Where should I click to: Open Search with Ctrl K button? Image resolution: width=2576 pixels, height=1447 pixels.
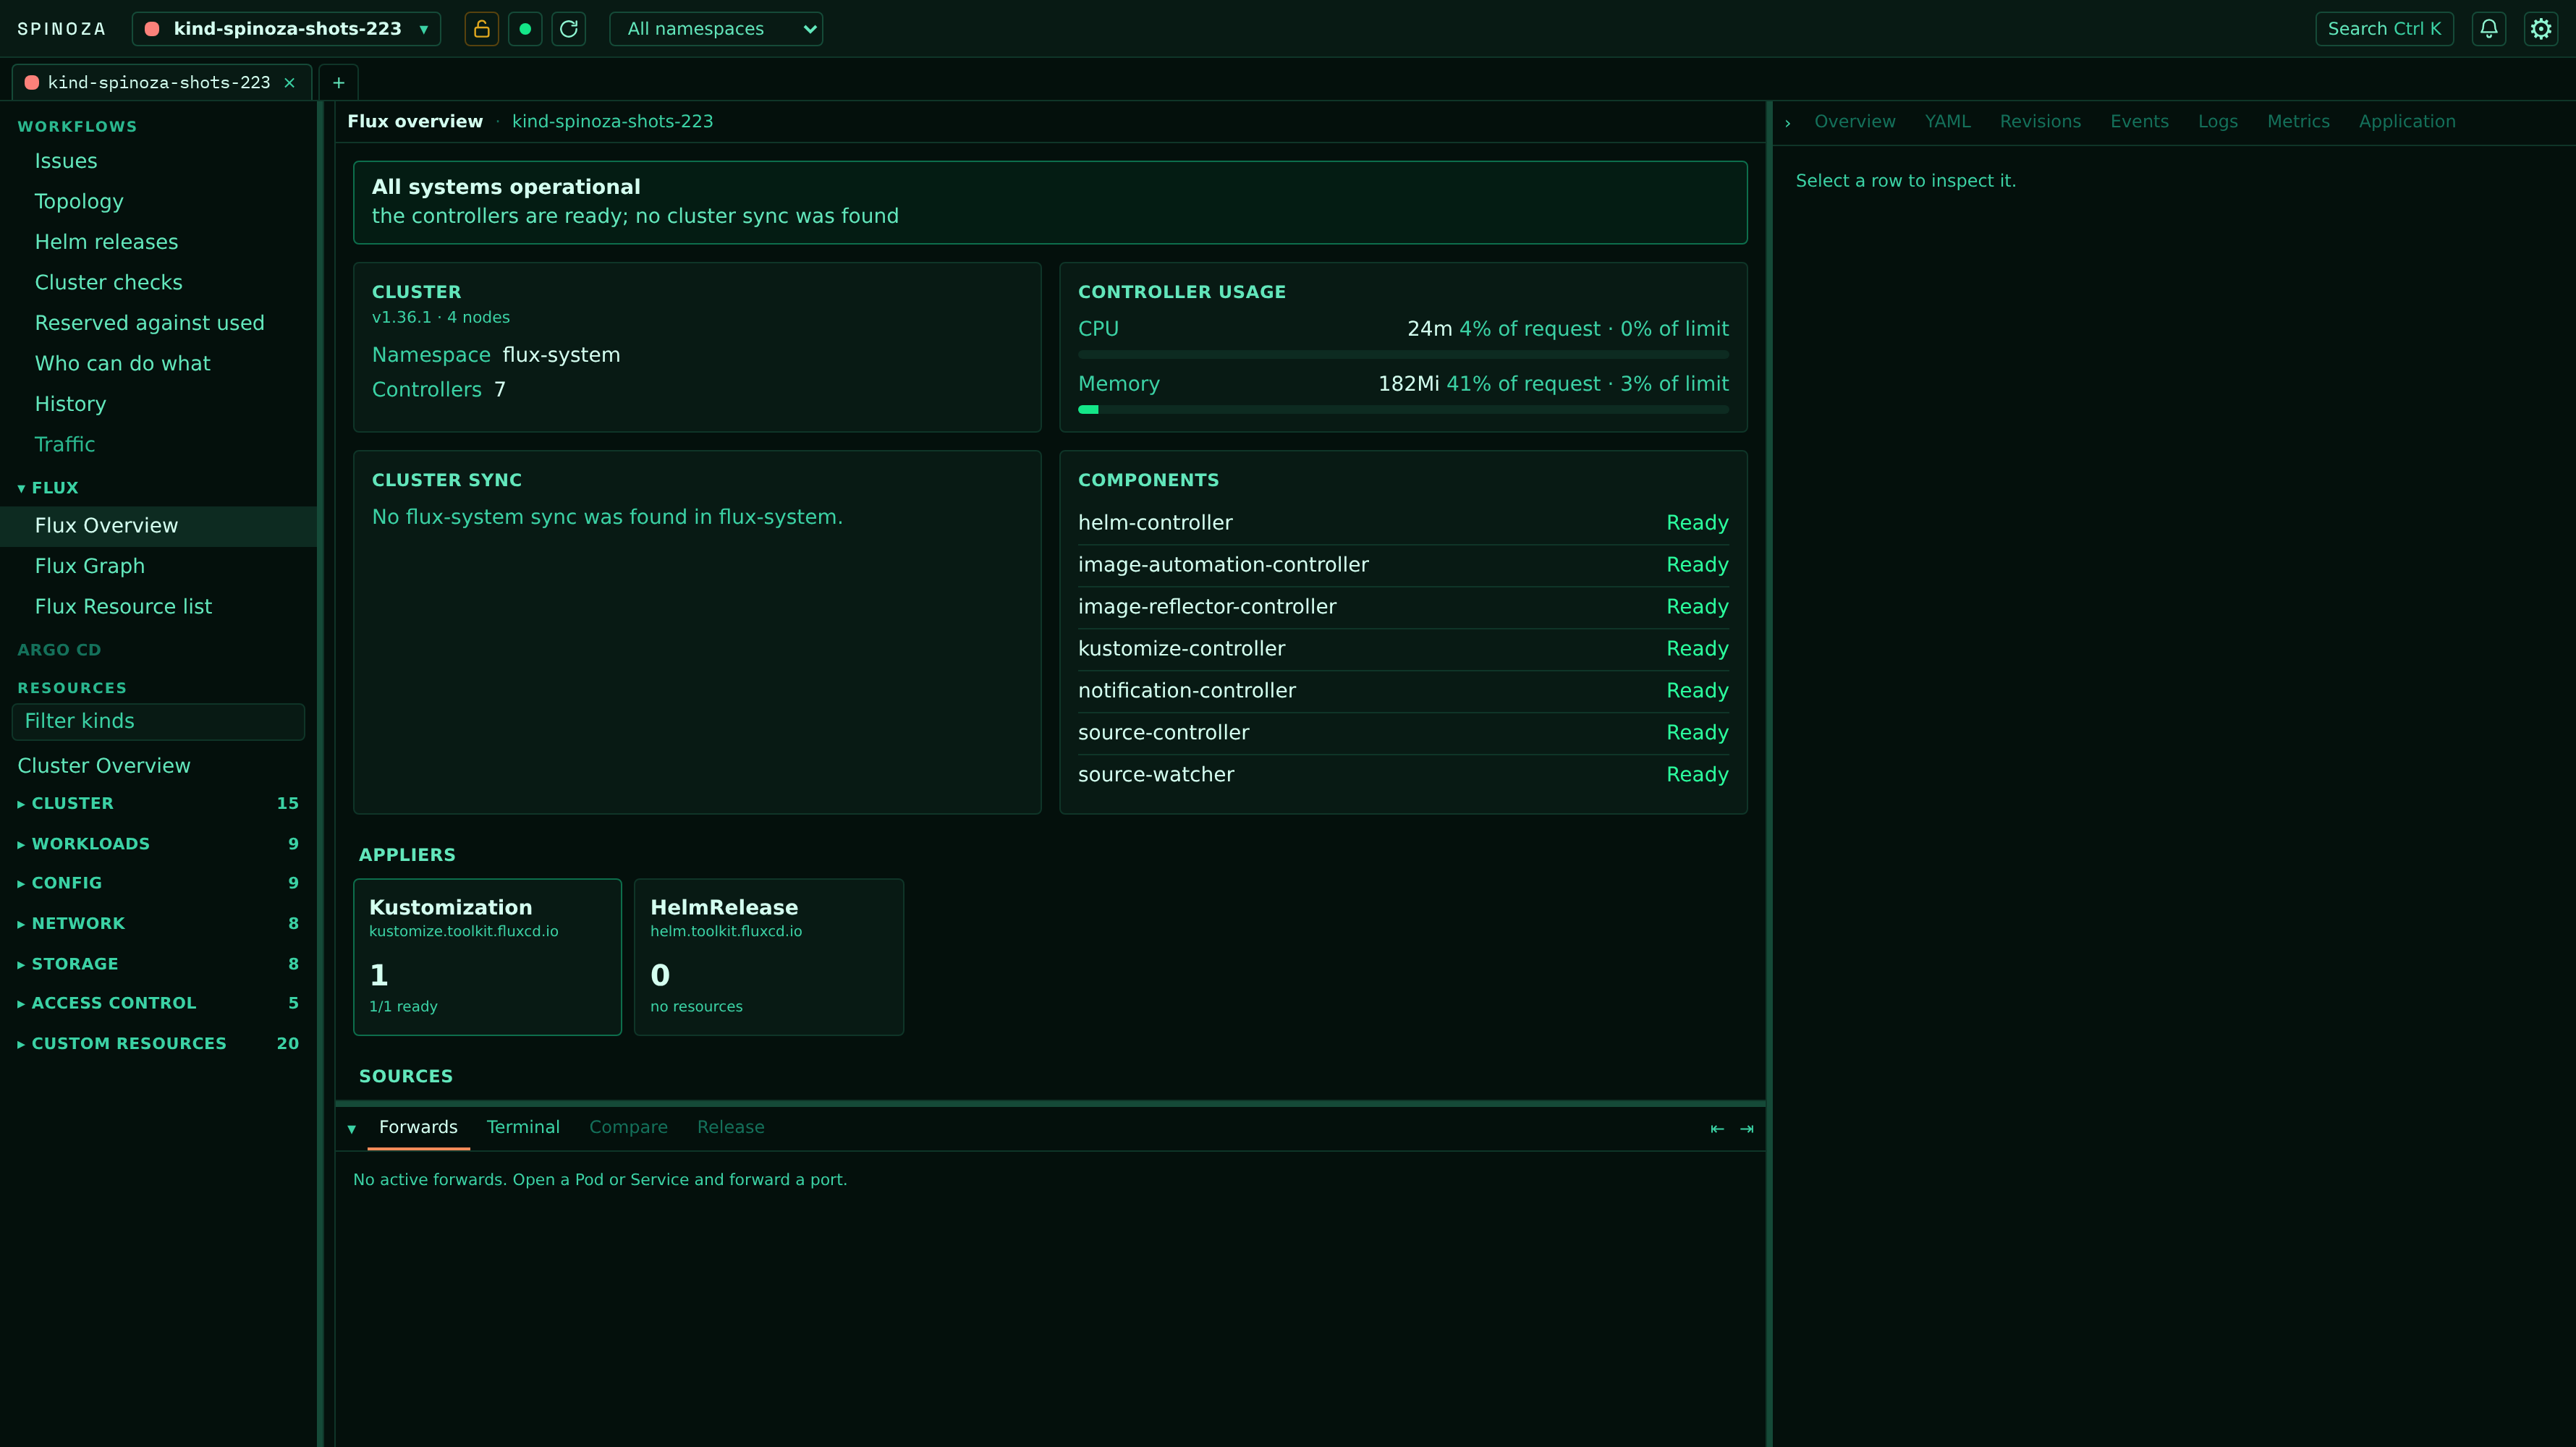2384,29
